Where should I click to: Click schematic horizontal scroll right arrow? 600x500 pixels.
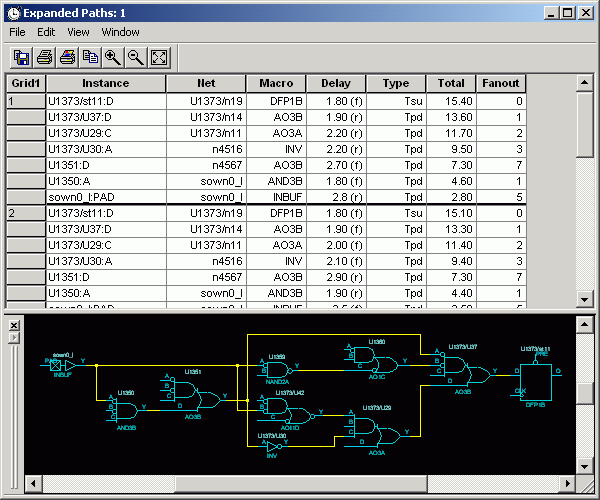[568, 484]
